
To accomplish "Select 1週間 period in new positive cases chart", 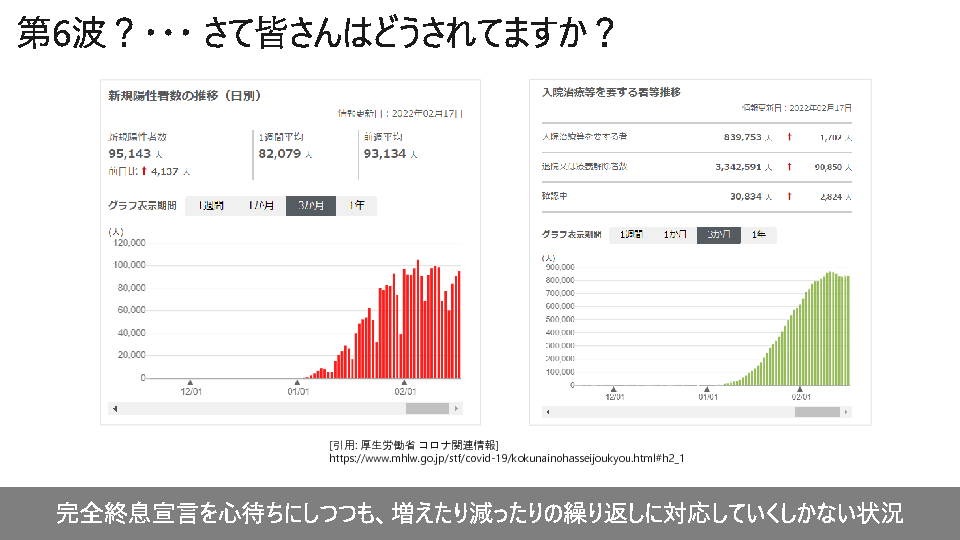I will click(x=211, y=206).
